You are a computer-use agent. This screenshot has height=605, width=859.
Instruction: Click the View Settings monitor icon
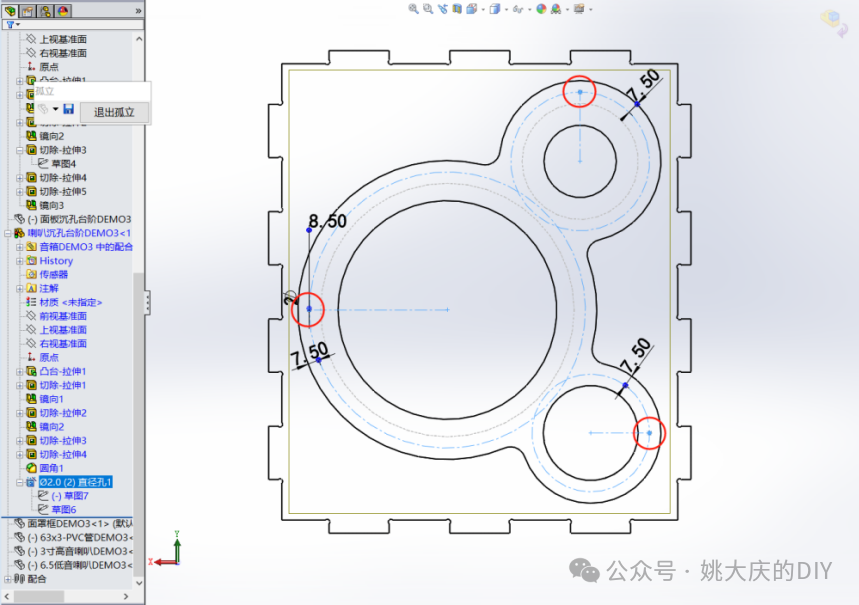coord(579,9)
